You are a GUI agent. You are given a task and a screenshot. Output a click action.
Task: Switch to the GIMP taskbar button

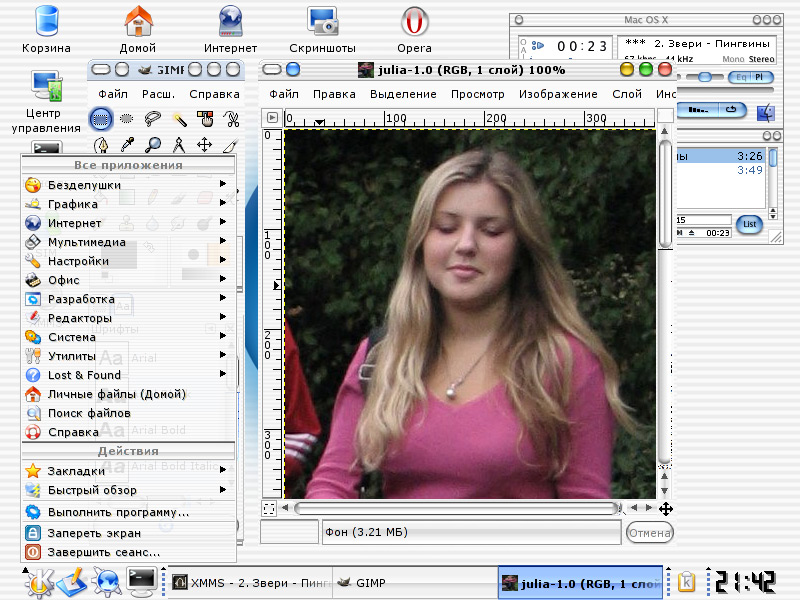click(x=415, y=583)
